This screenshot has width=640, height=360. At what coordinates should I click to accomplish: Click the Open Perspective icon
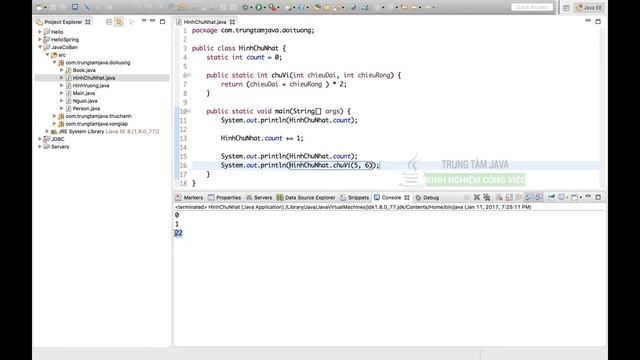(x=566, y=8)
